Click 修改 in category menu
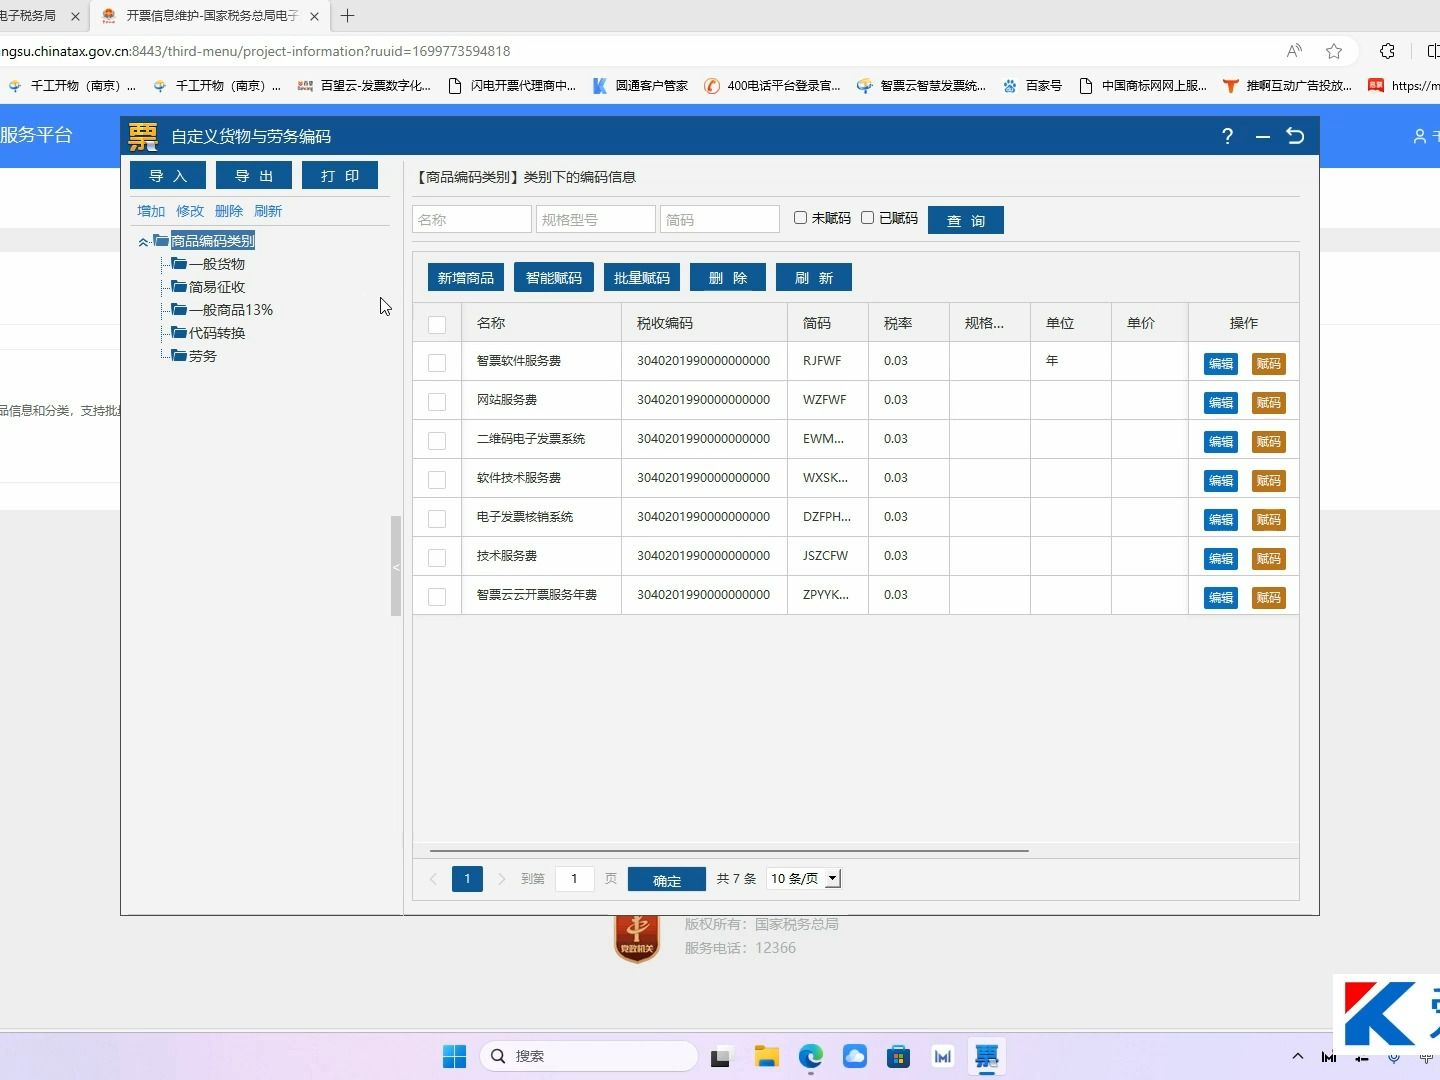The image size is (1440, 1080). pos(190,211)
